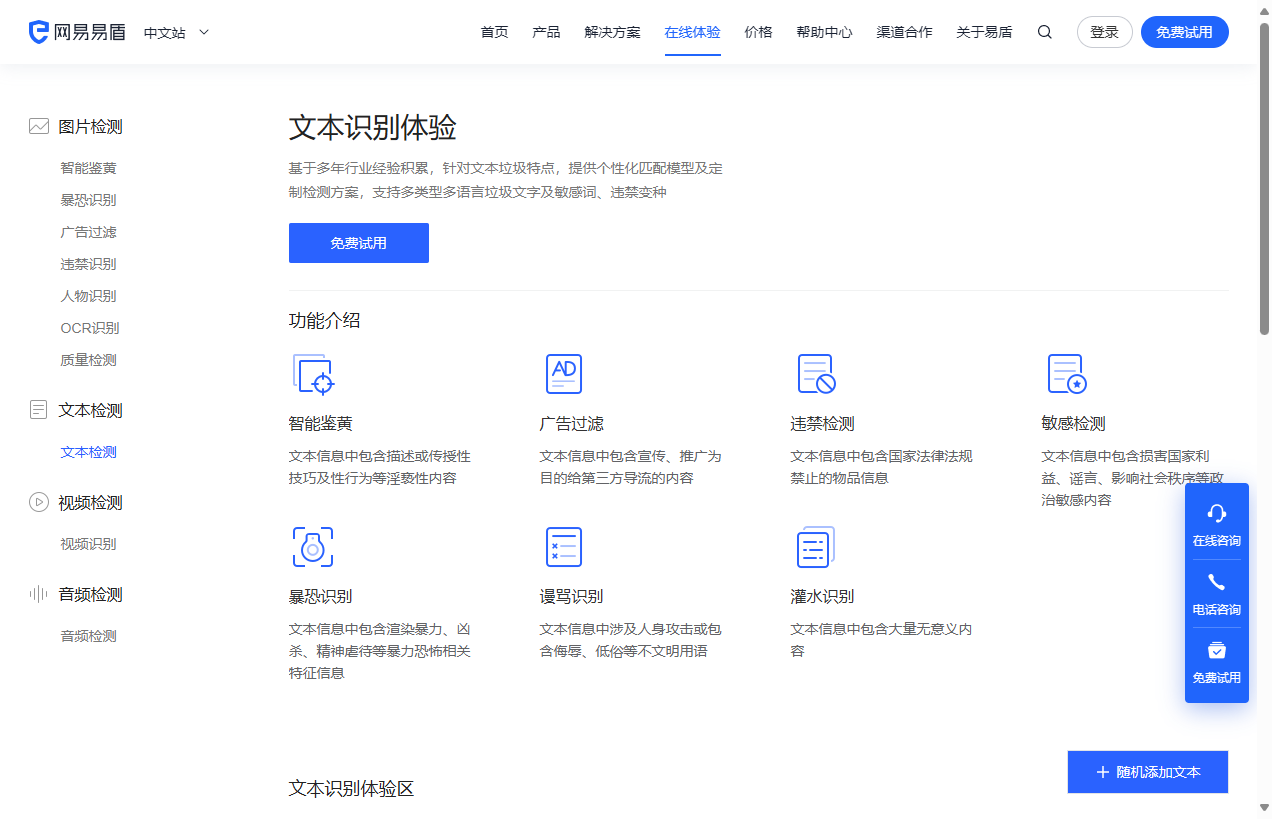Screen dimensions: 1272x819
Task: Click the 敏感检测 icon
Action: pyautogui.click(x=1067, y=374)
